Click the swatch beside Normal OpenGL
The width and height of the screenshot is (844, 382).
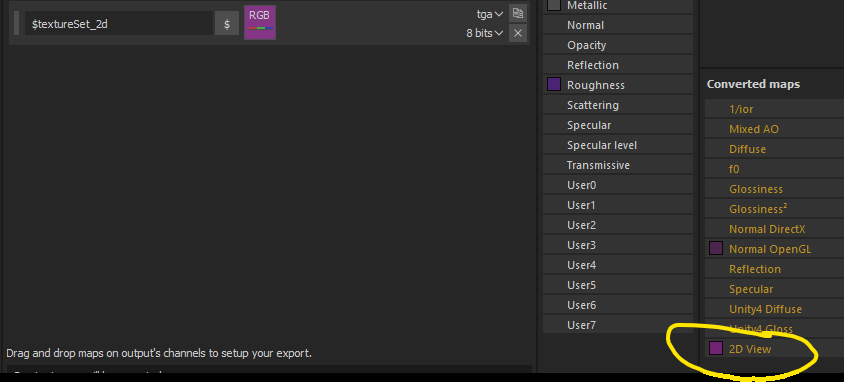pyautogui.click(x=715, y=249)
